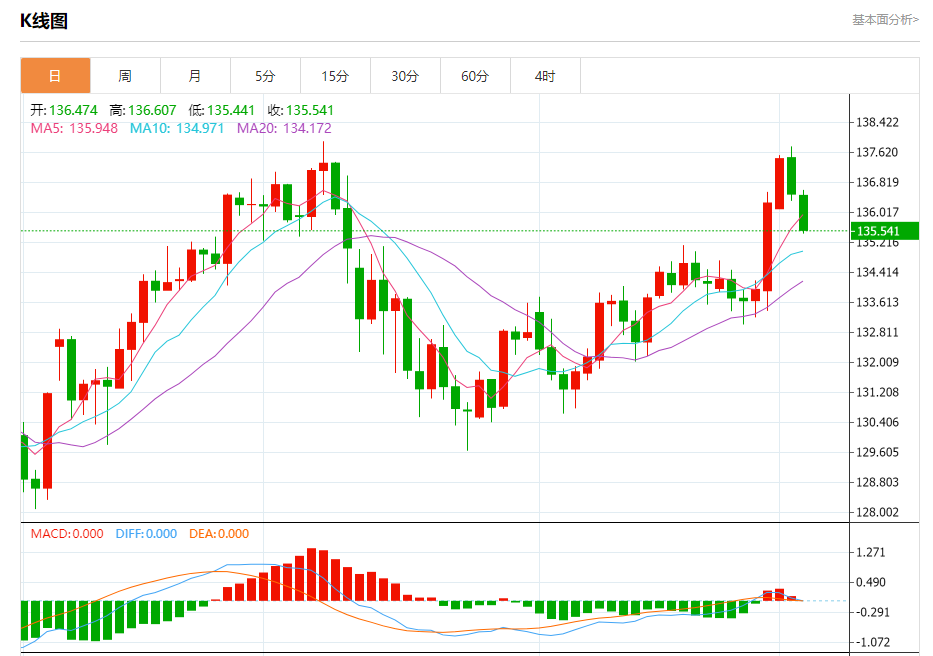This screenshot has width=933, height=656.
Task: Click the opening price 136.474
Action: coord(73,110)
